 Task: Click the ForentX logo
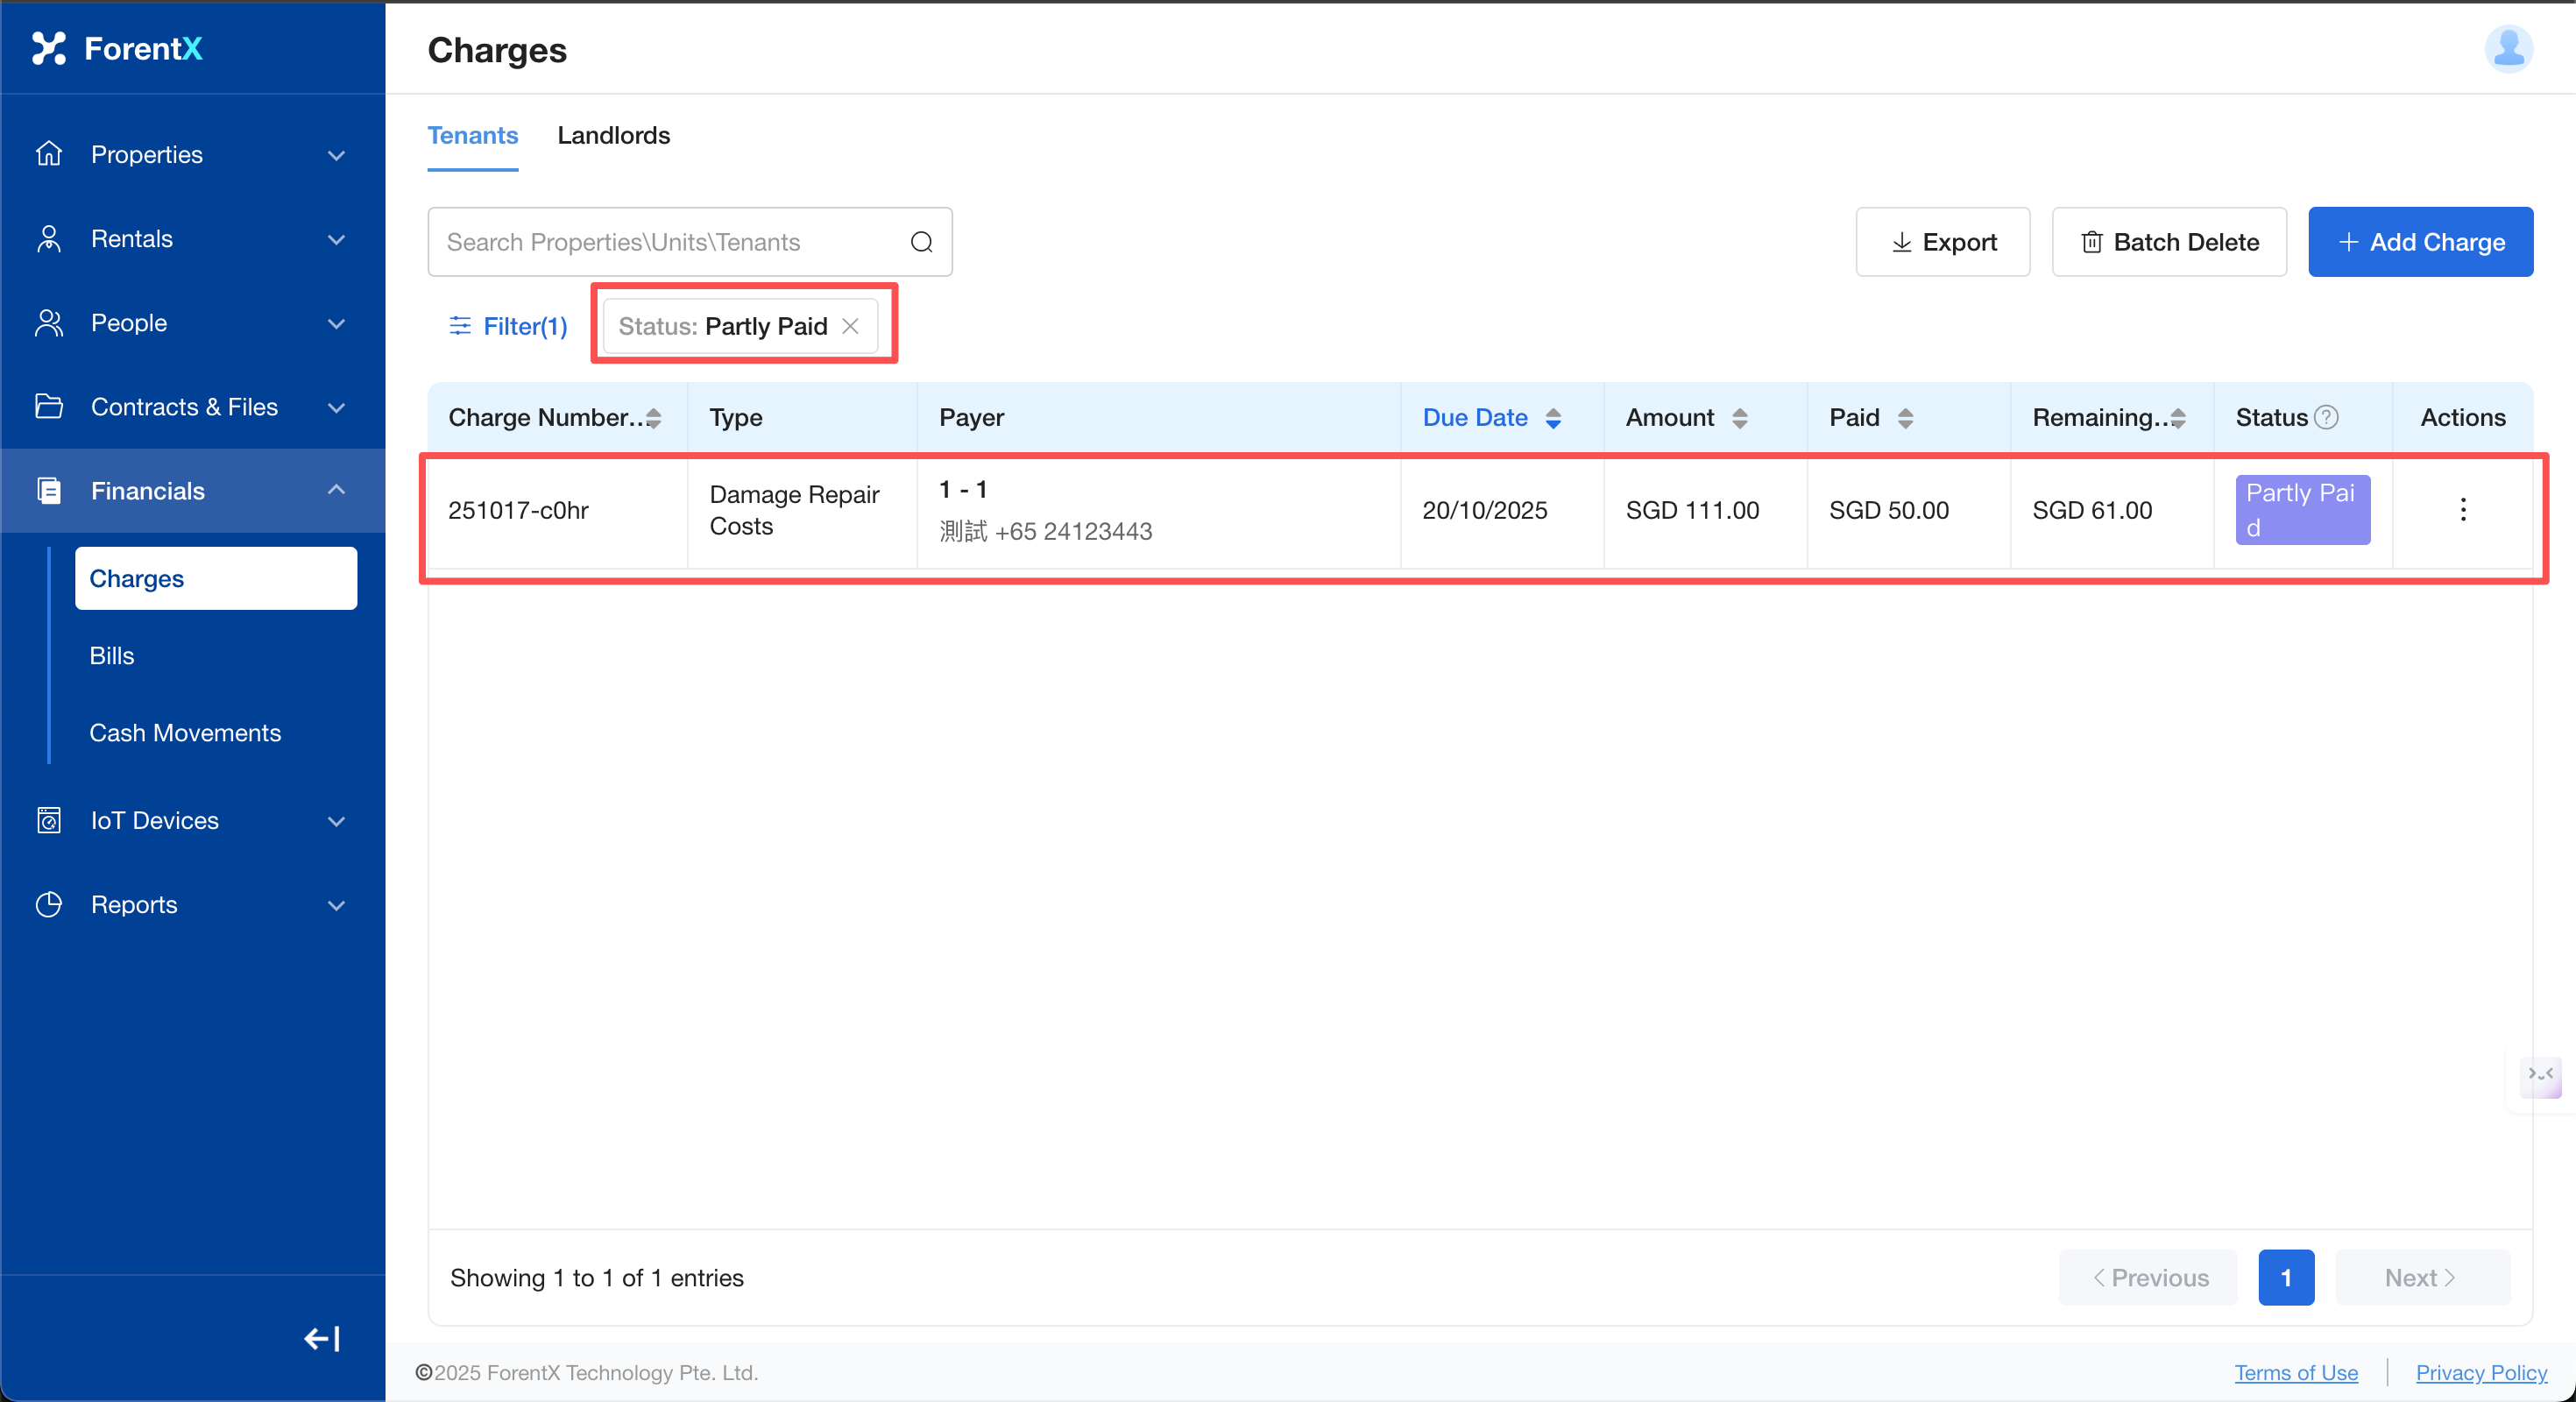[118, 48]
